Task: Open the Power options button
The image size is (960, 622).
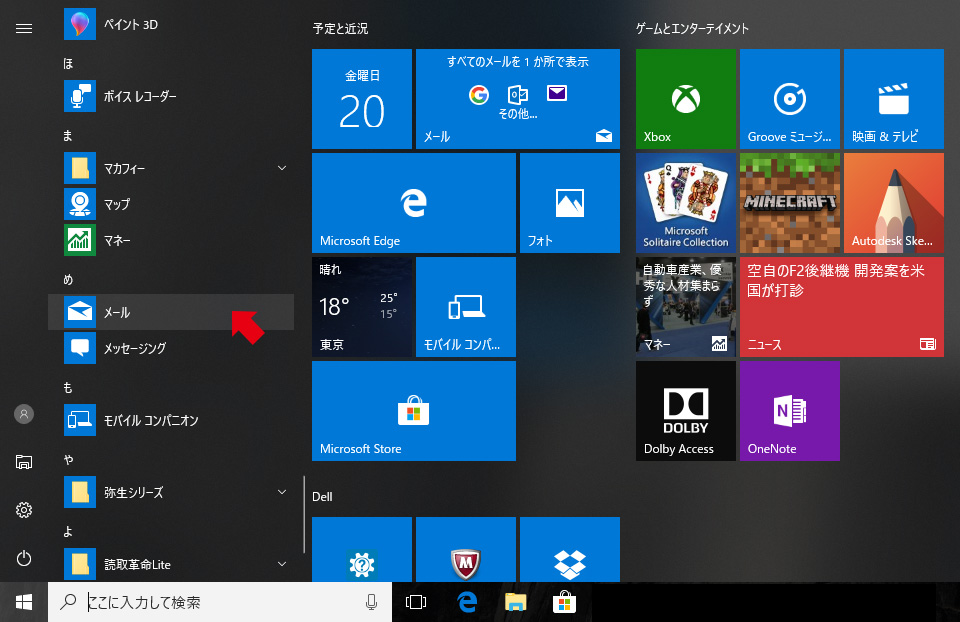Action: 24,558
